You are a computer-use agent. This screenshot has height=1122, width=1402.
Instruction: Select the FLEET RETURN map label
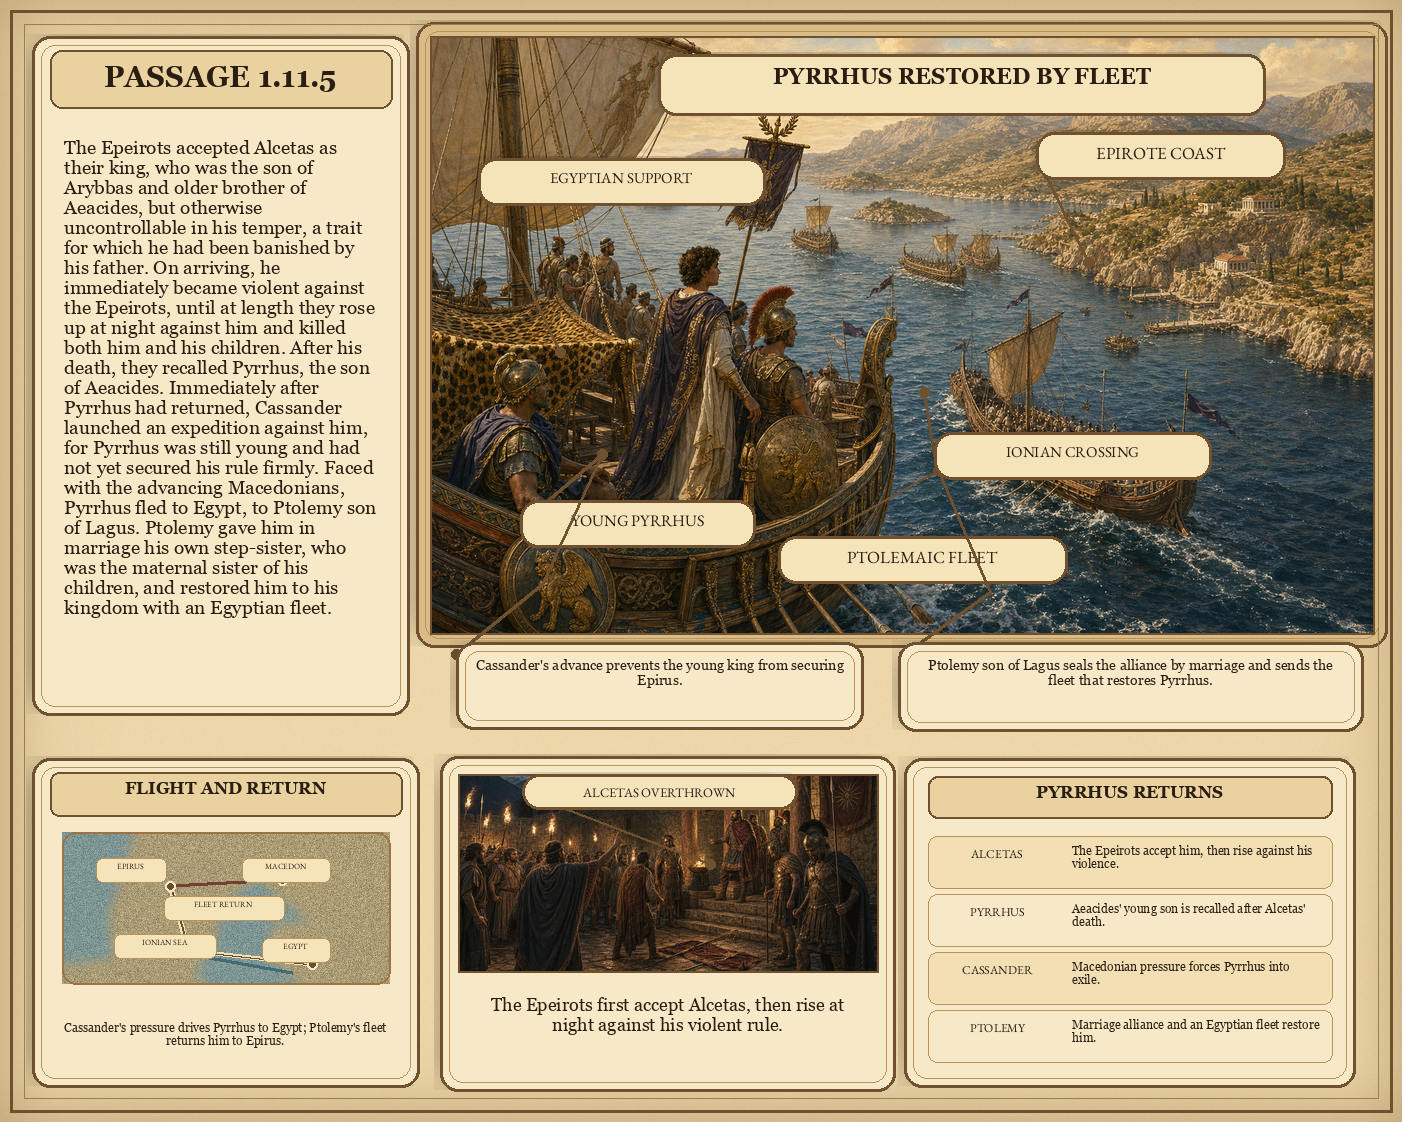click(224, 907)
